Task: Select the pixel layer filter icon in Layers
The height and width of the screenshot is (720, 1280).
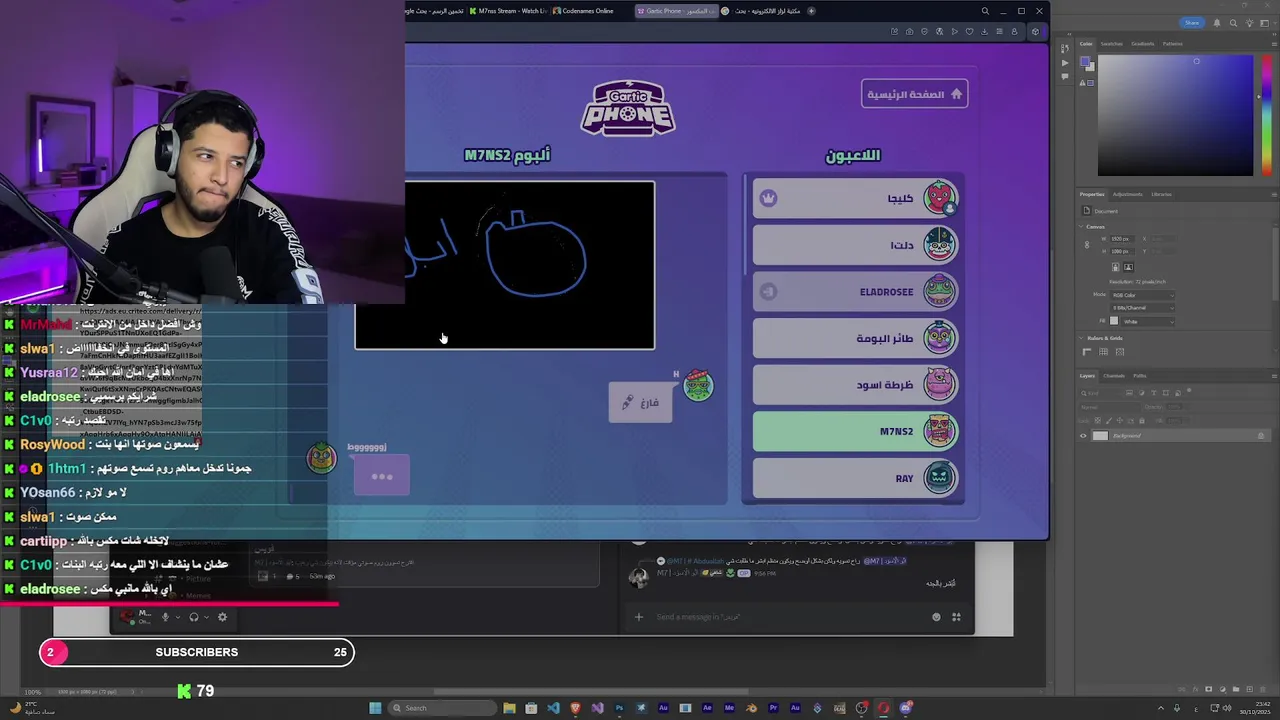Action: [1129, 393]
